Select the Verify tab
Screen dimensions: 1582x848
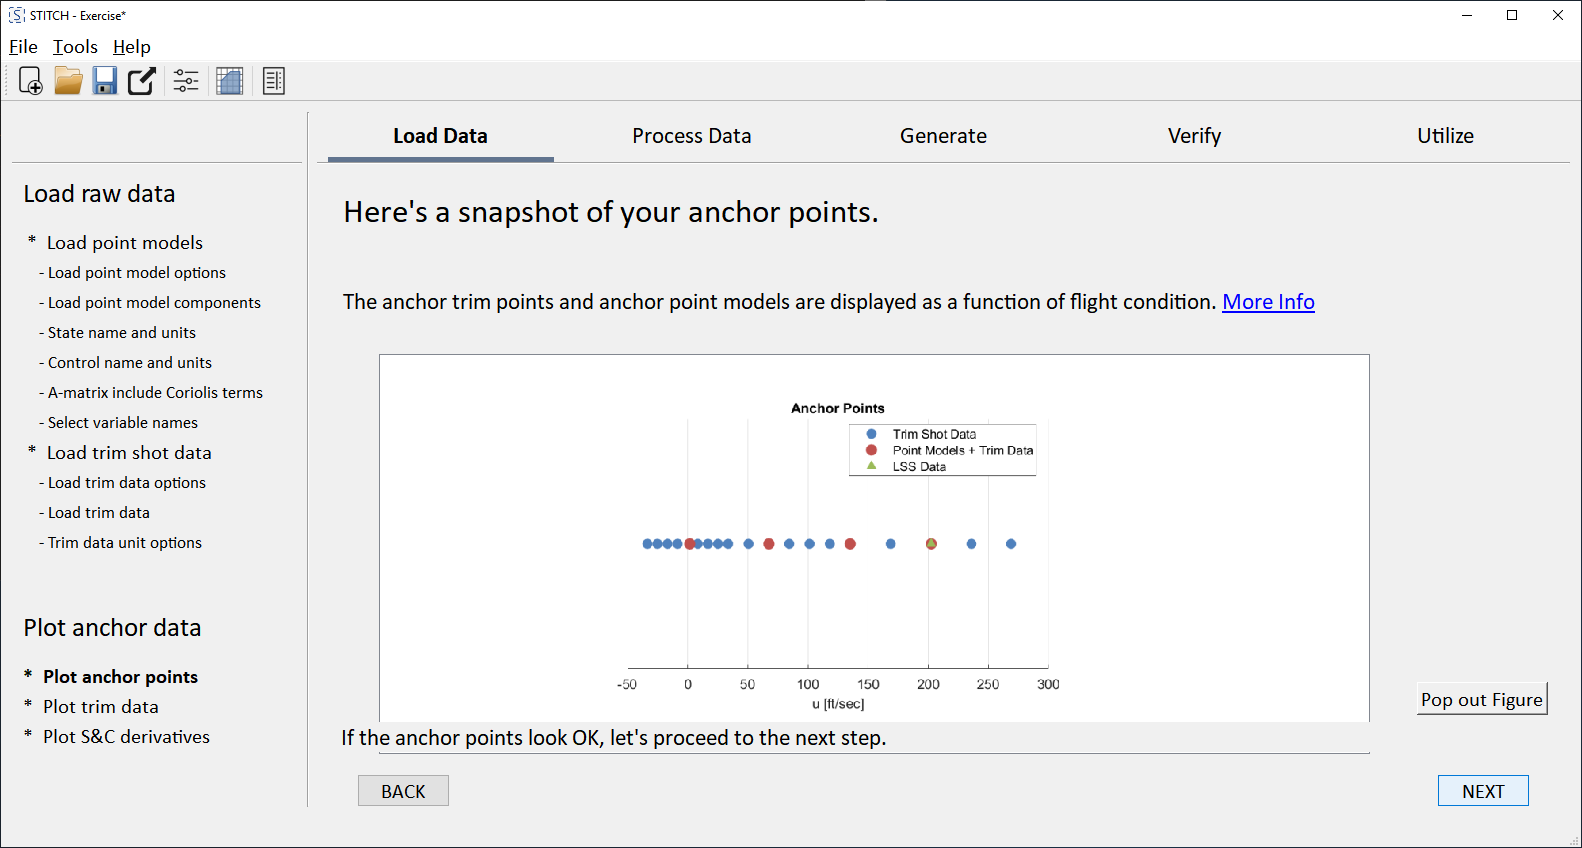[x=1194, y=136]
